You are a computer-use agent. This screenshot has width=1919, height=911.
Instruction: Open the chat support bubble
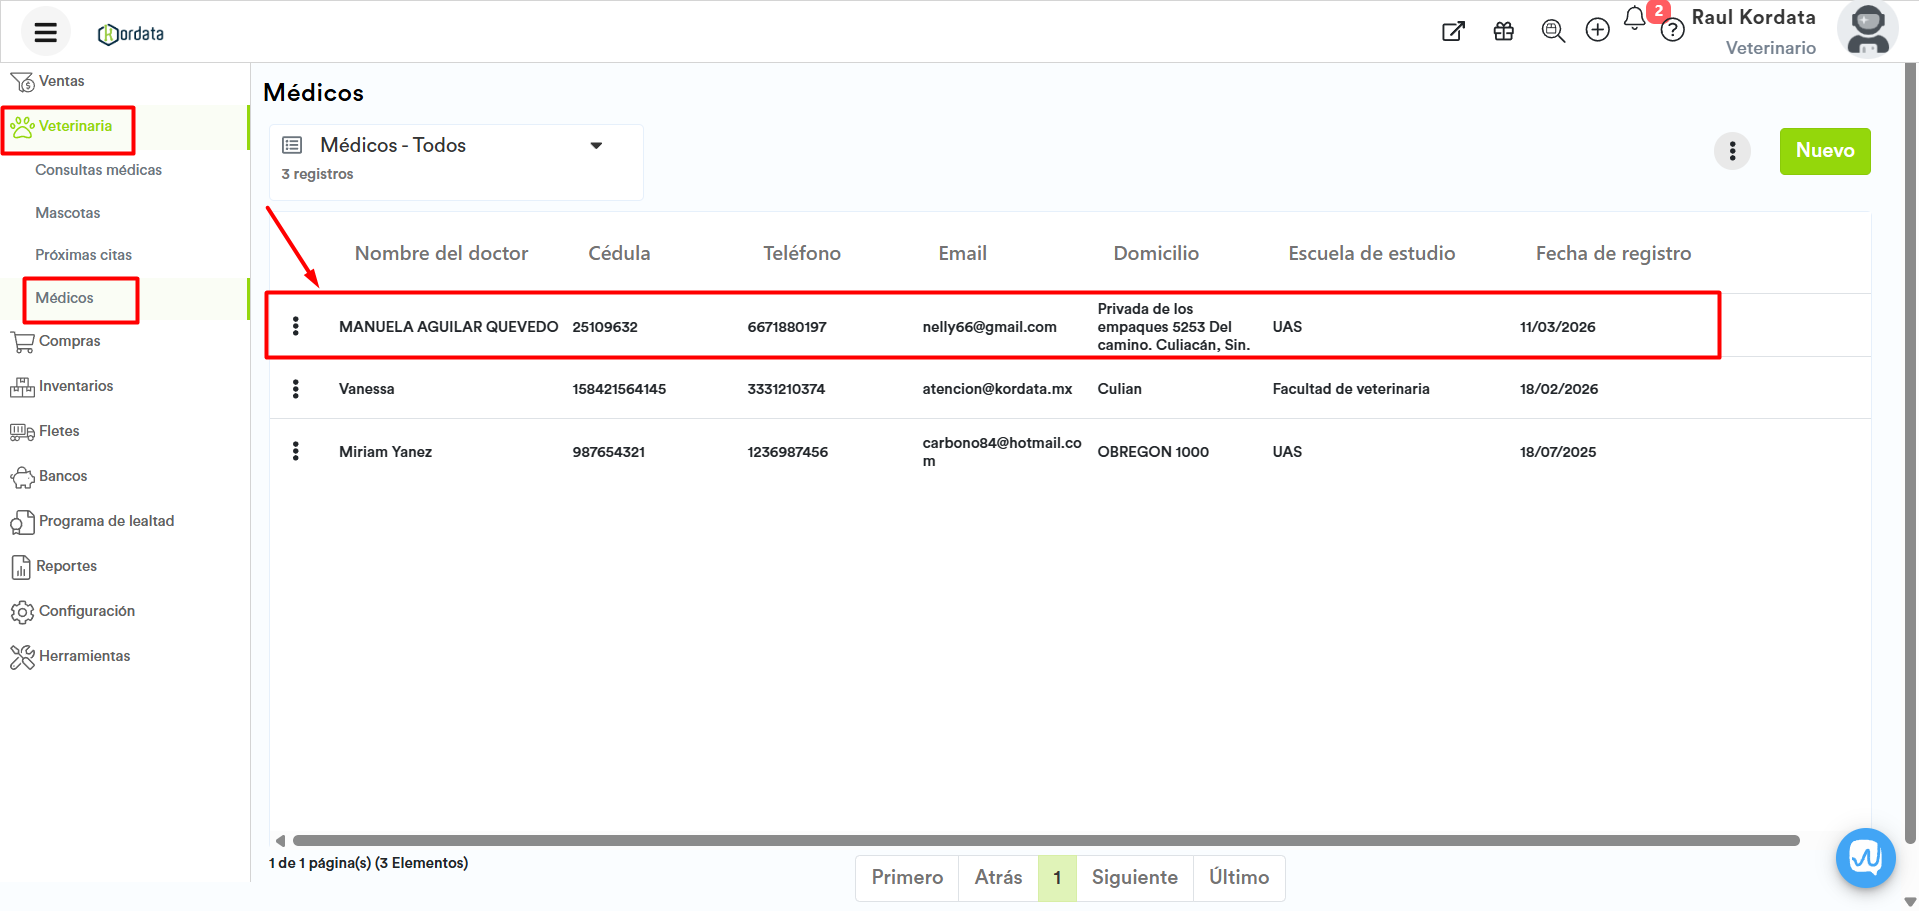[x=1865, y=857]
